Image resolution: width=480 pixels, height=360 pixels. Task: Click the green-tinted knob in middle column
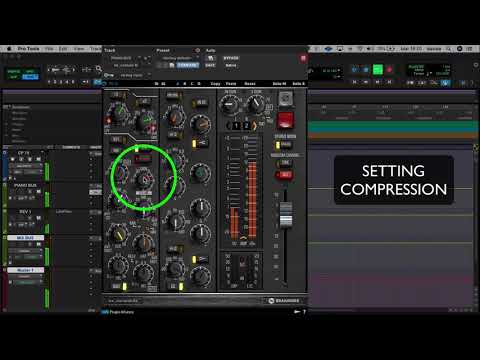200,173
